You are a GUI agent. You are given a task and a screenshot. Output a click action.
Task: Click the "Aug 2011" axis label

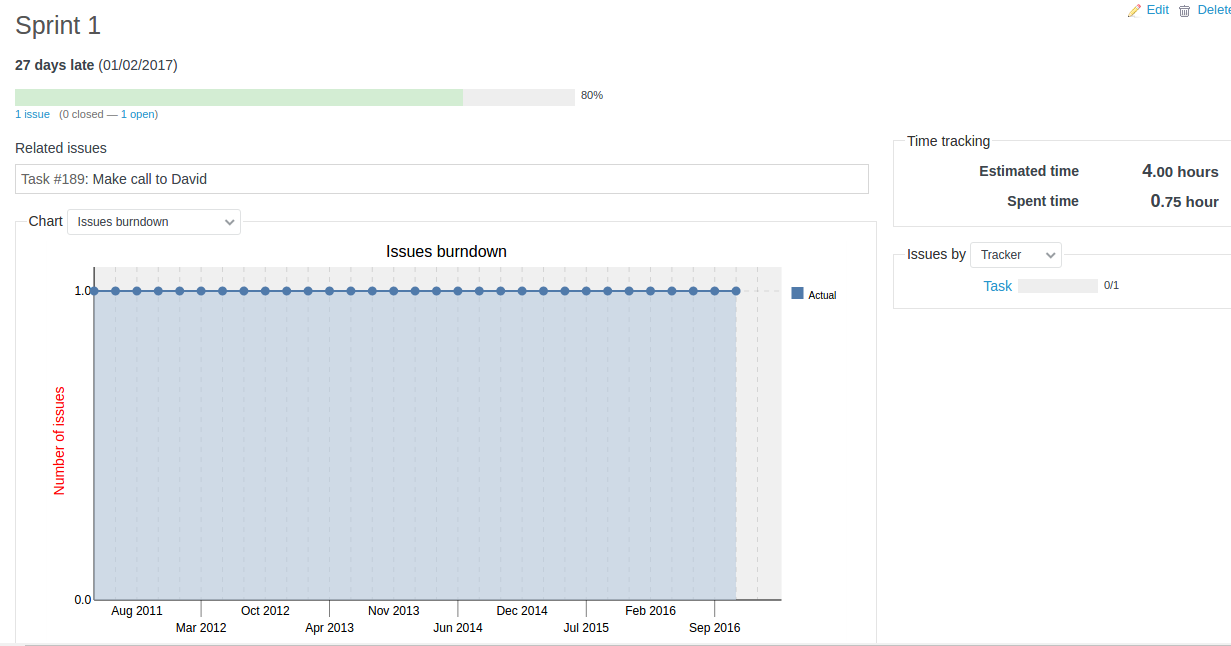click(x=137, y=611)
